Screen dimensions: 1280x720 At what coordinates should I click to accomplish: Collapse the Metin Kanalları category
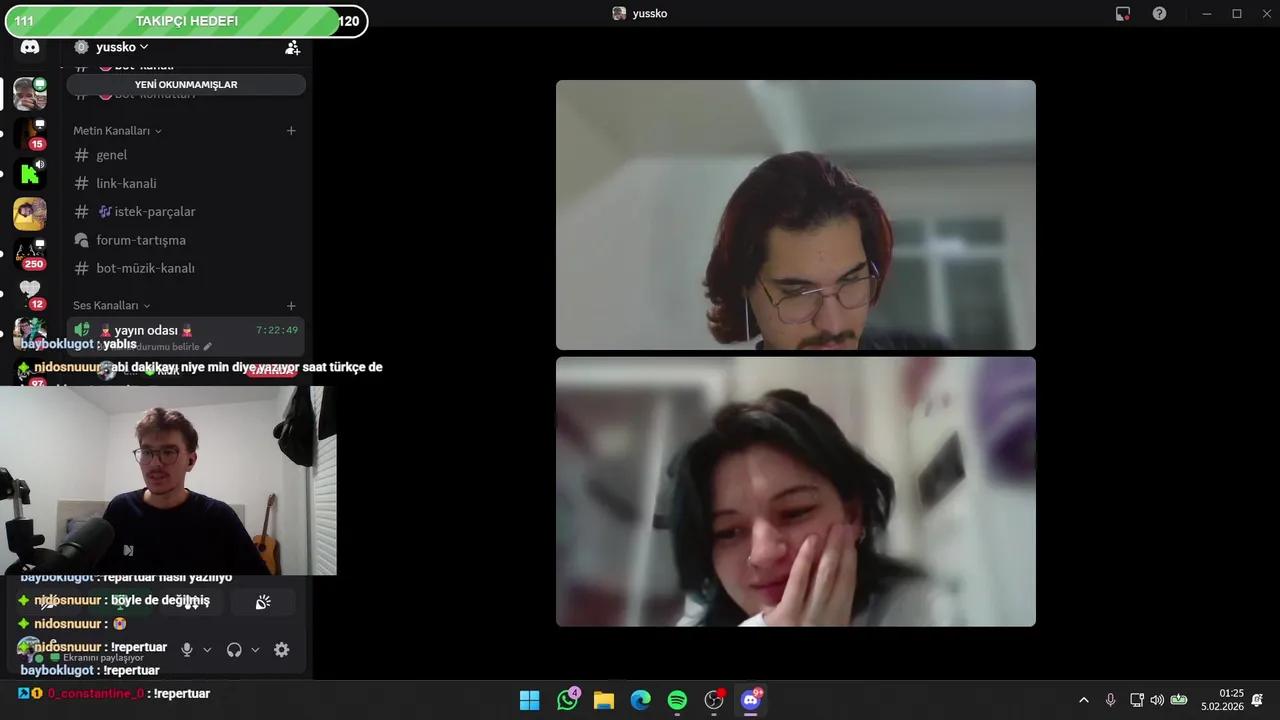(117, 131)
